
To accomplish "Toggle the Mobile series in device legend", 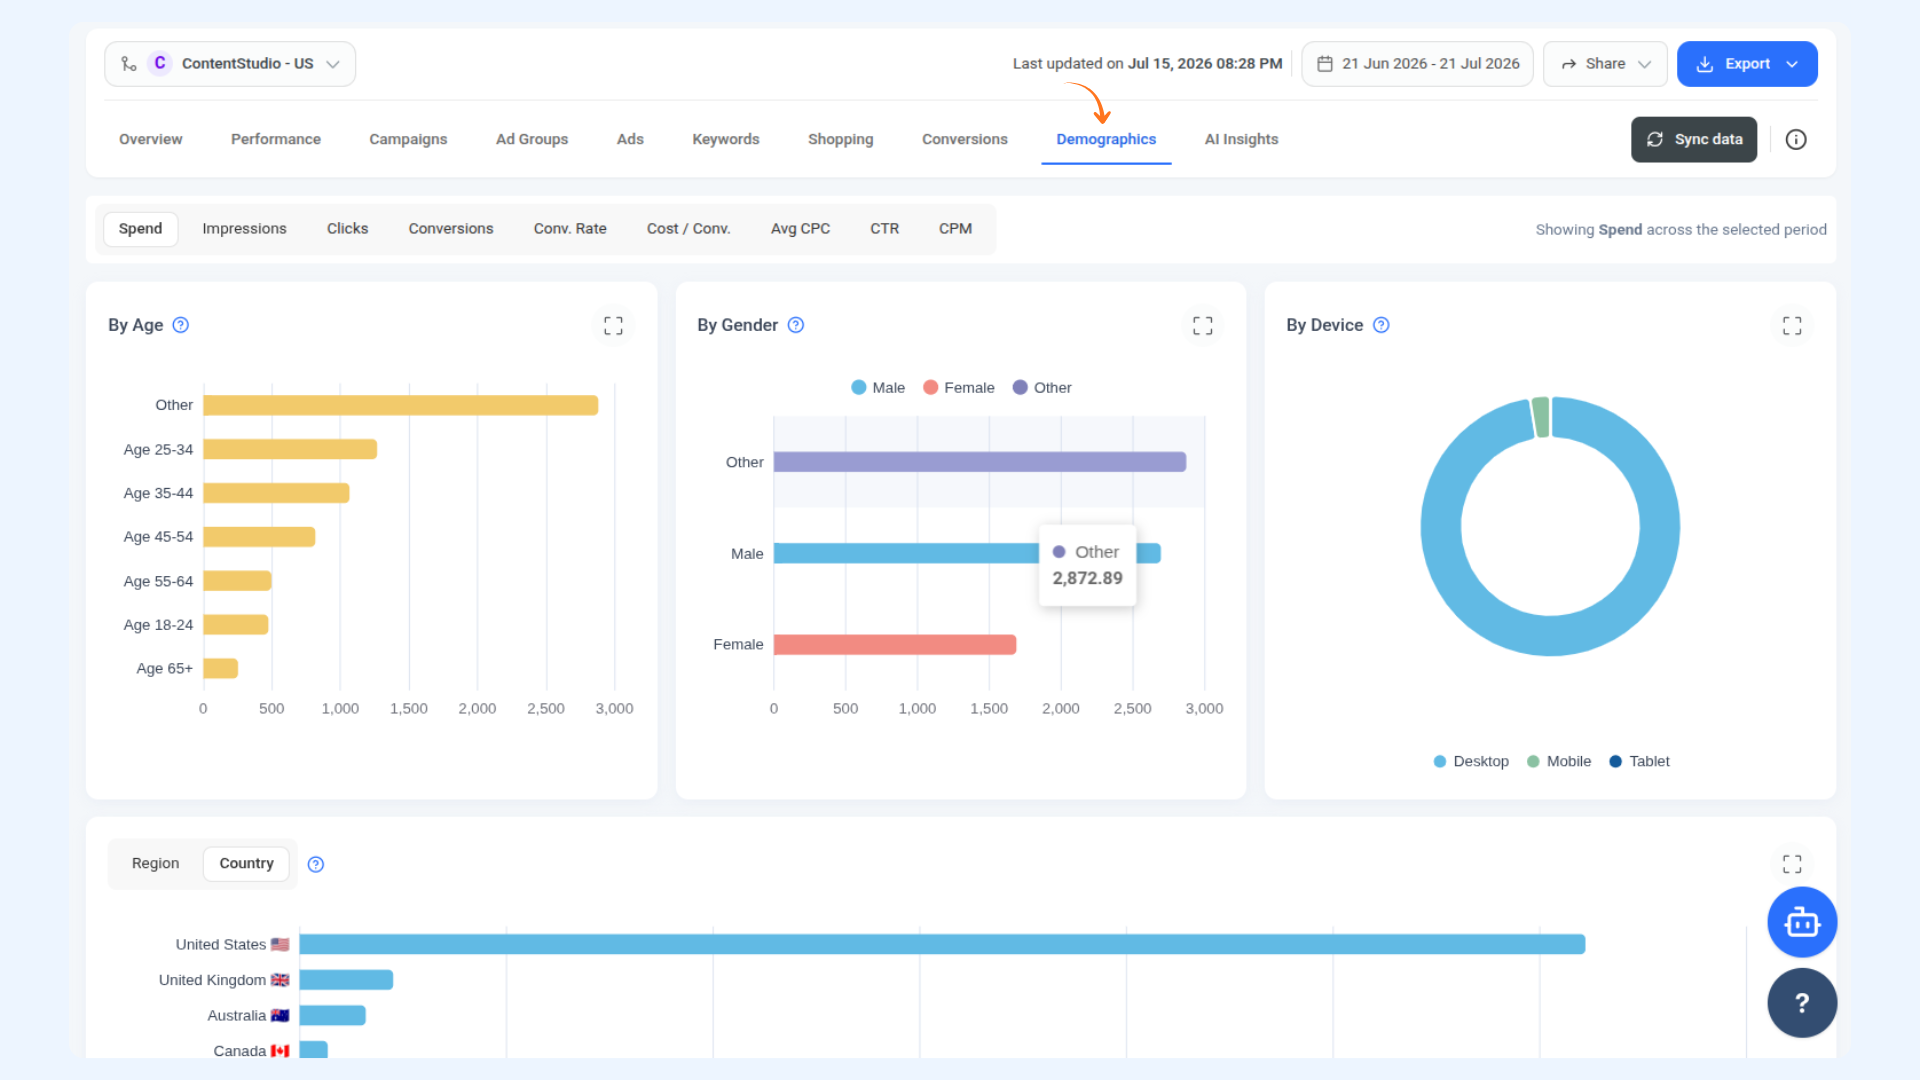I will click(1559, 761).
